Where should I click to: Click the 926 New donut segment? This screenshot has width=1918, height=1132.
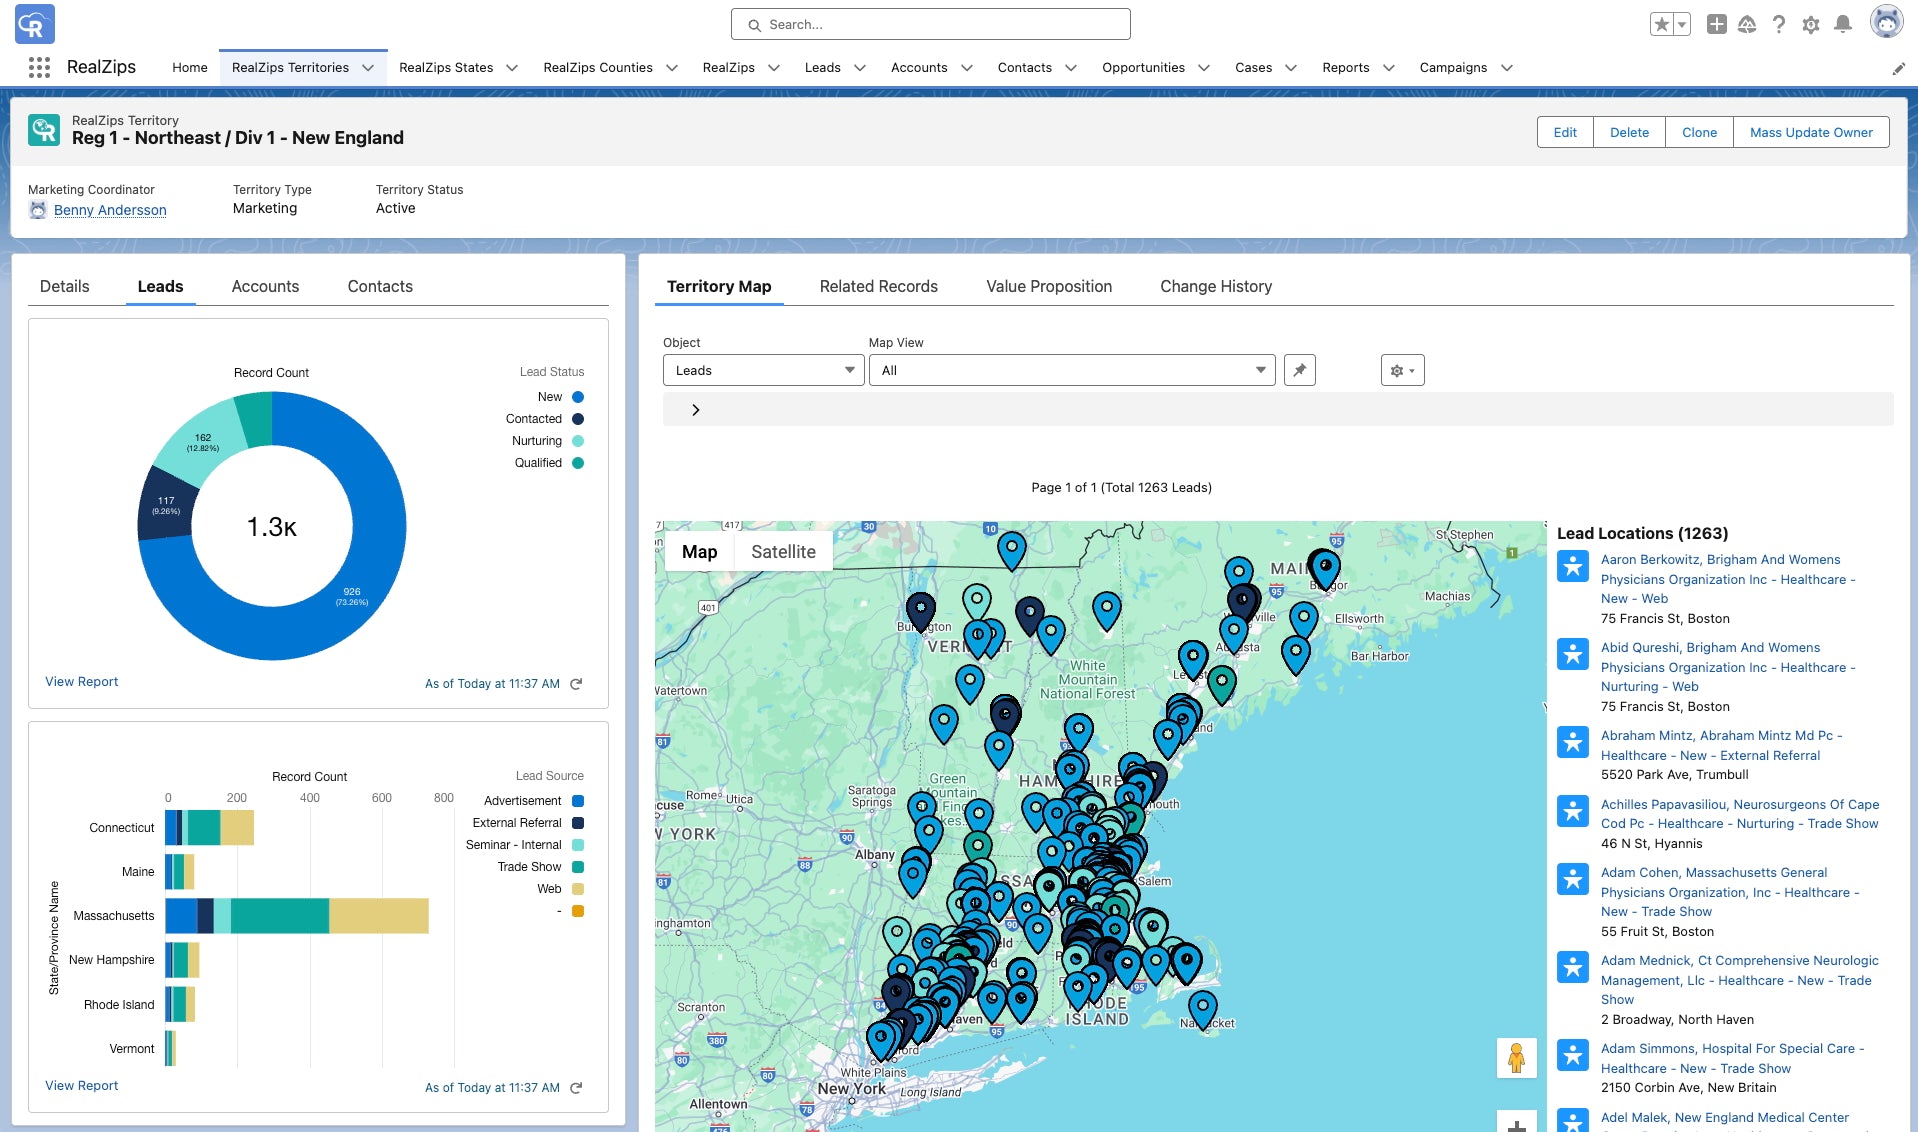pyautogui.click(x=352, y=596)
